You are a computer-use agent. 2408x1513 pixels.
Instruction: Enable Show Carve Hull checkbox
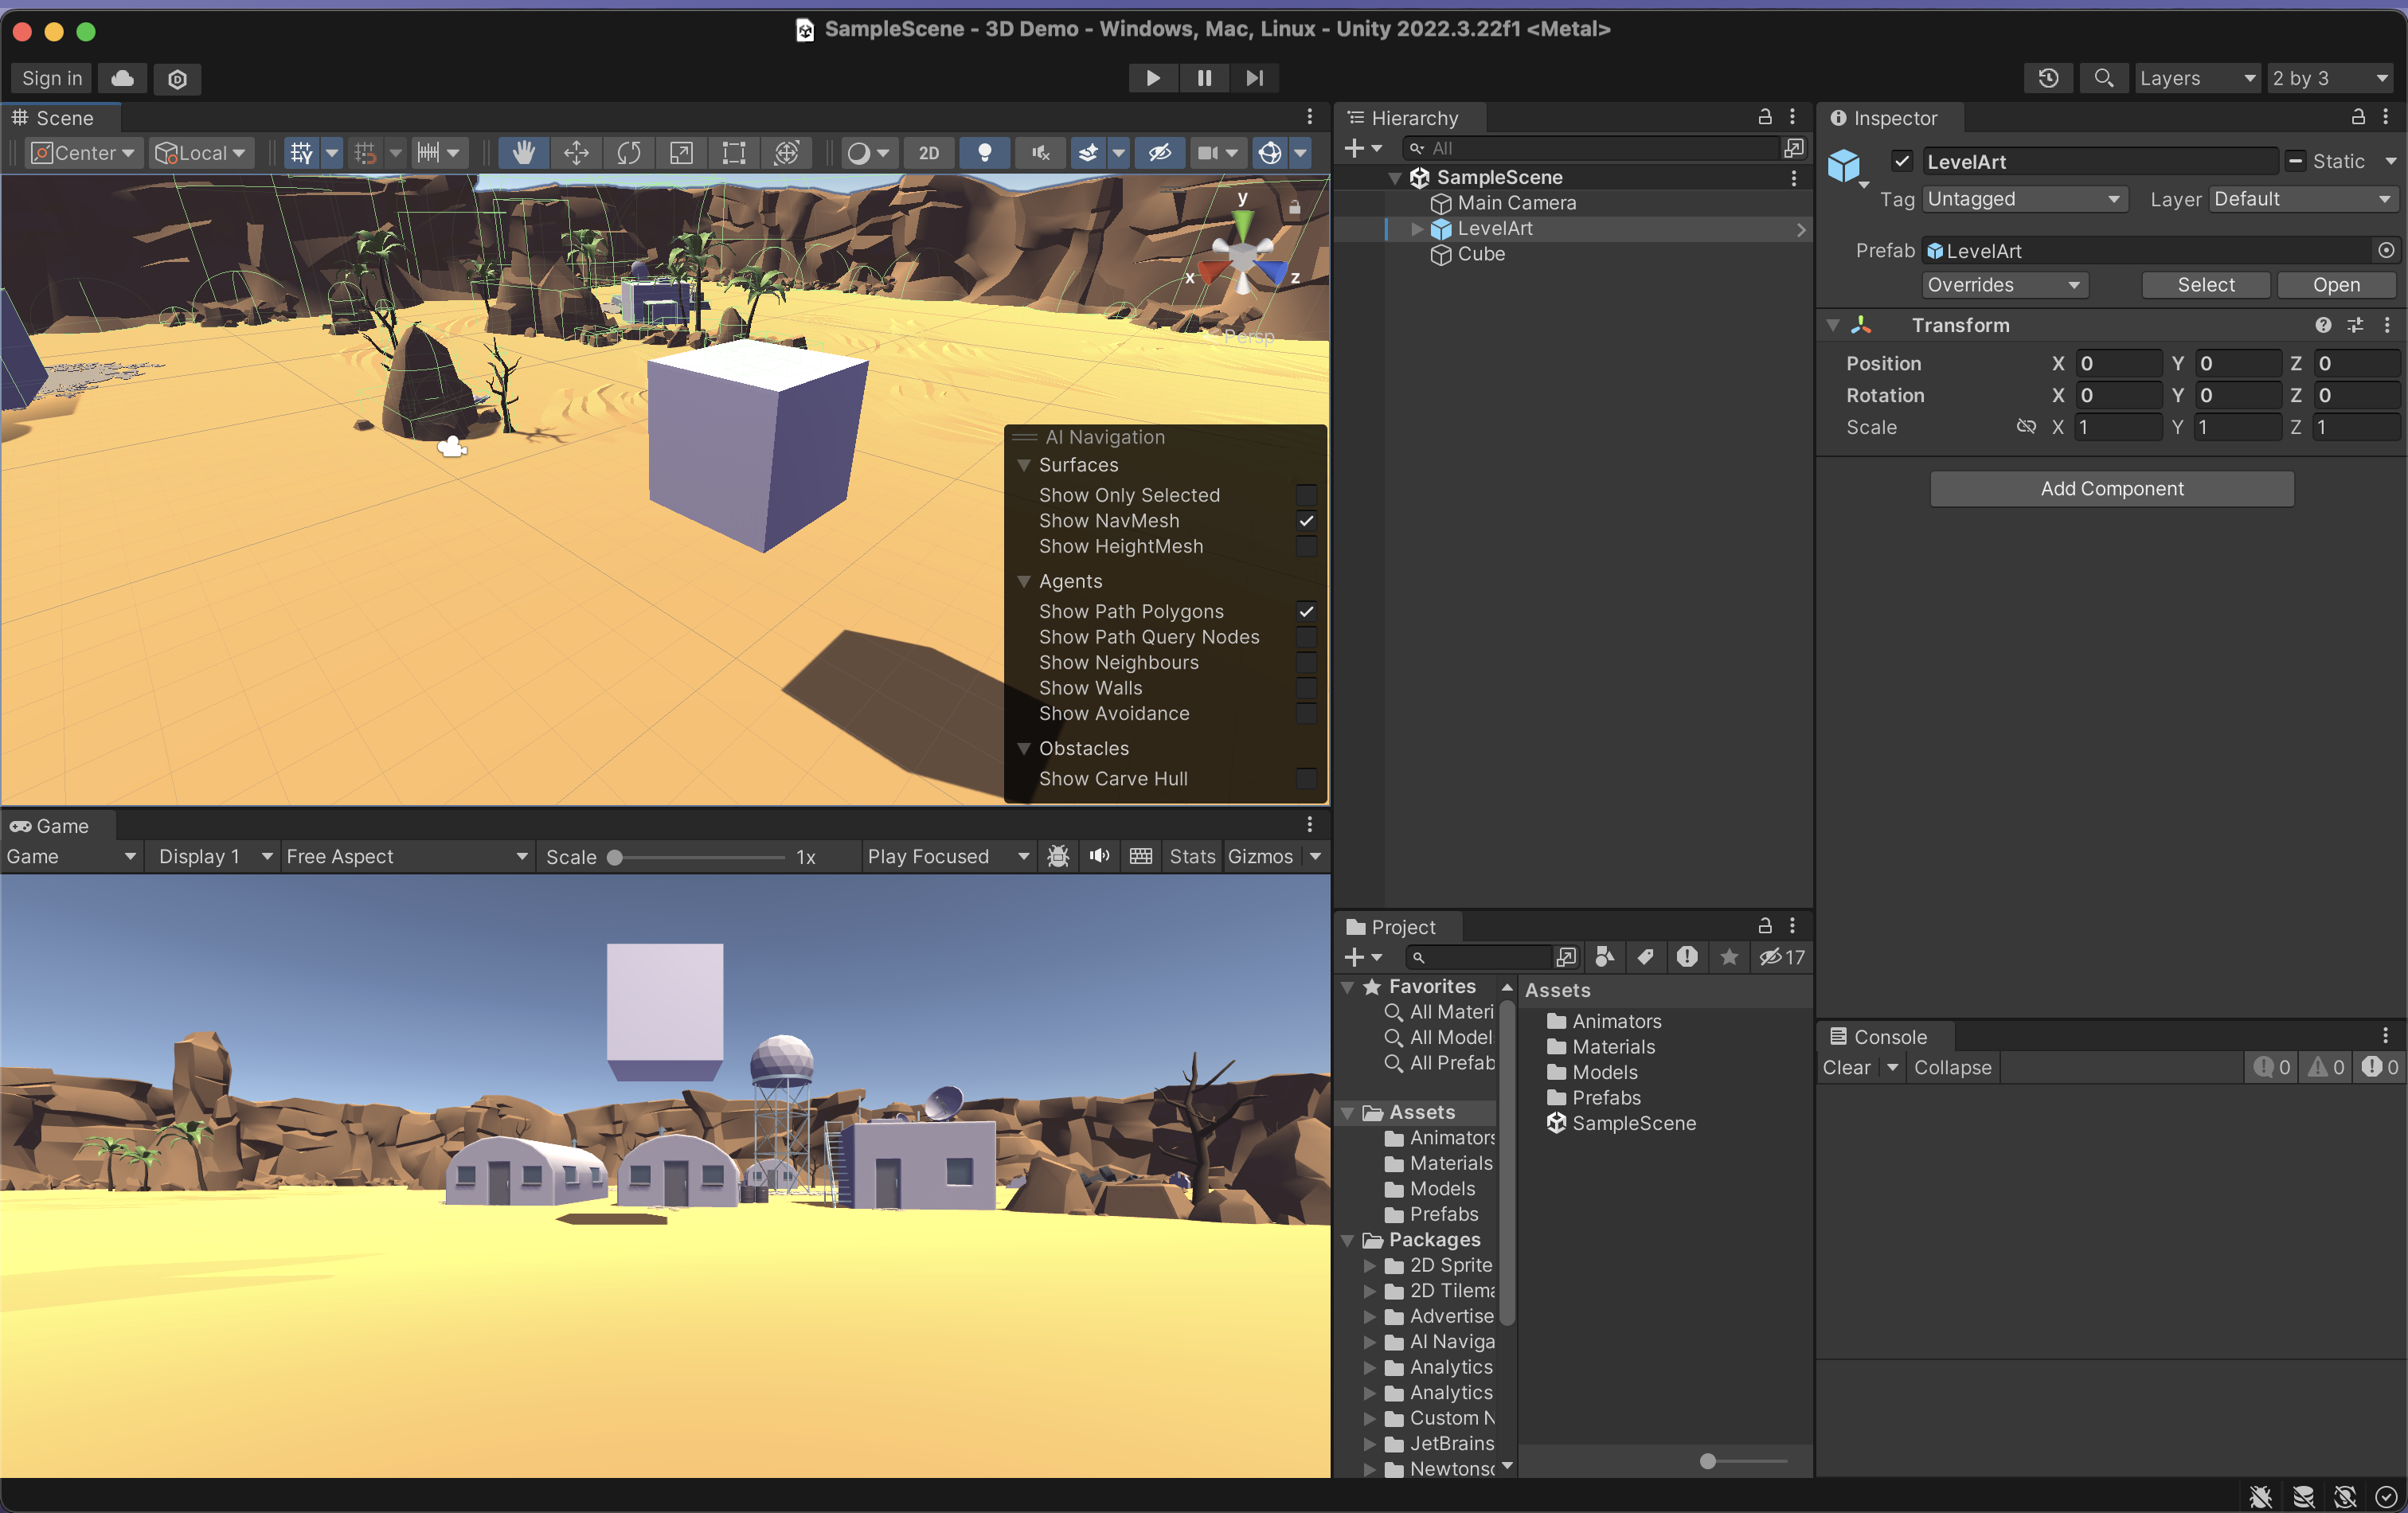point(1305,778)
